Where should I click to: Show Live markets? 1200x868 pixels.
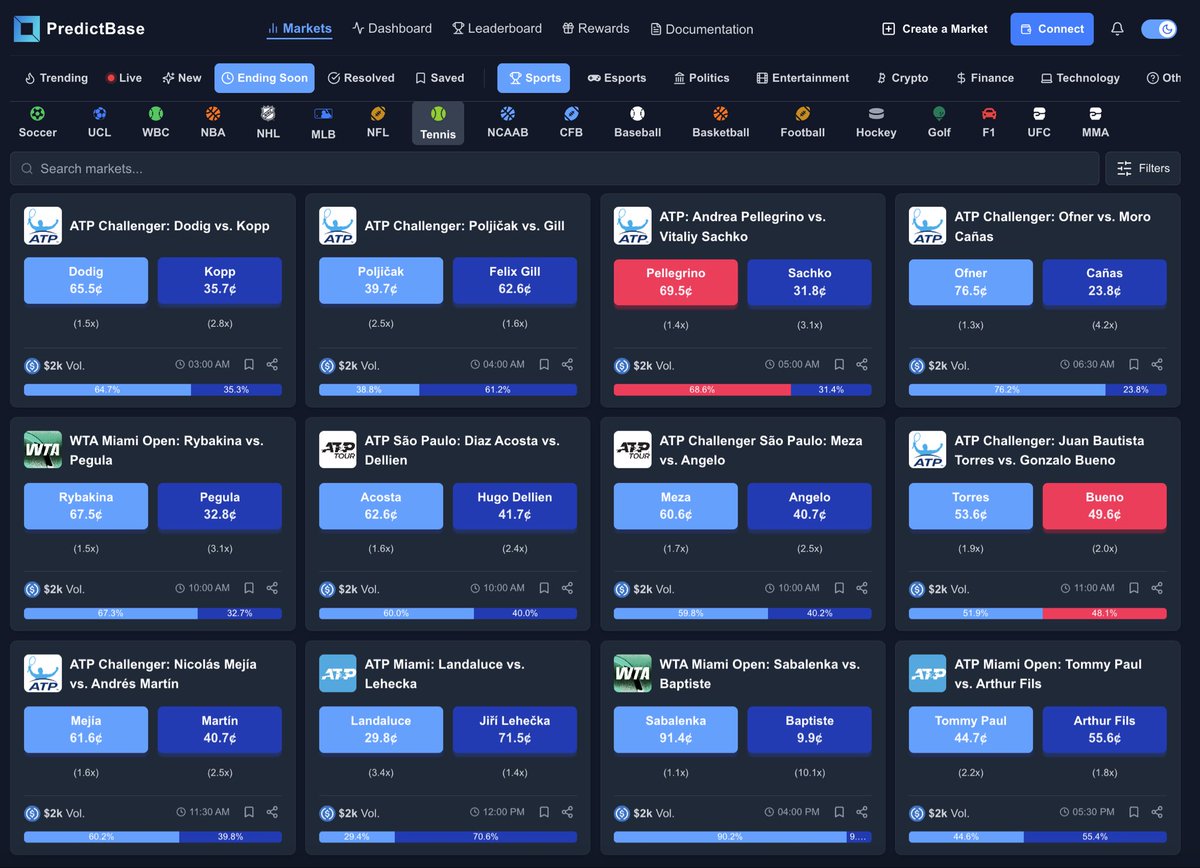coord(125,78)
